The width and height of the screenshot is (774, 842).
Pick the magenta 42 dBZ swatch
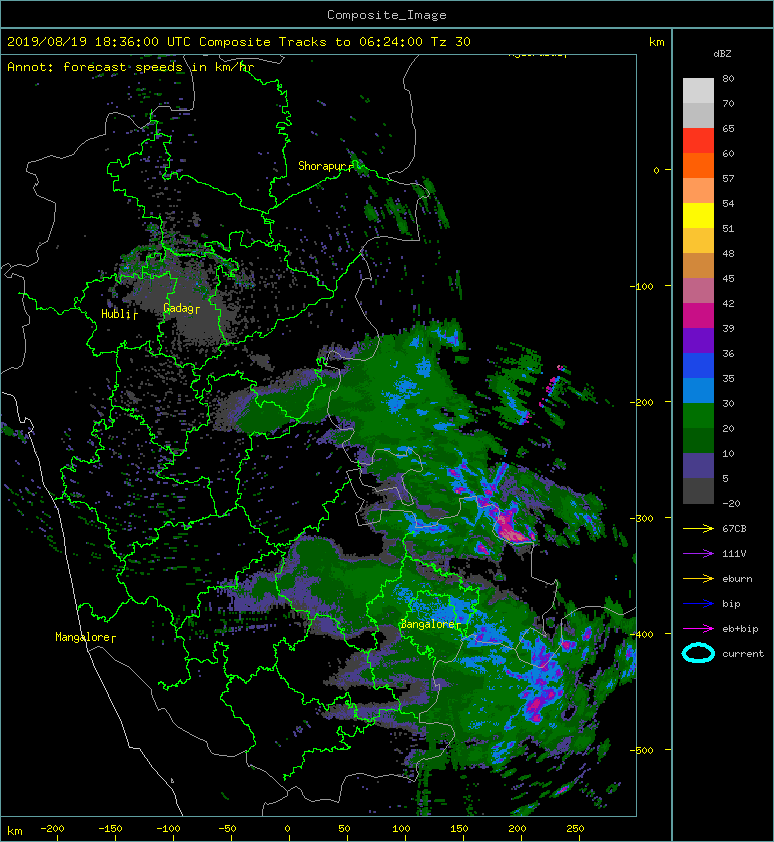click(x=698, y=315)
